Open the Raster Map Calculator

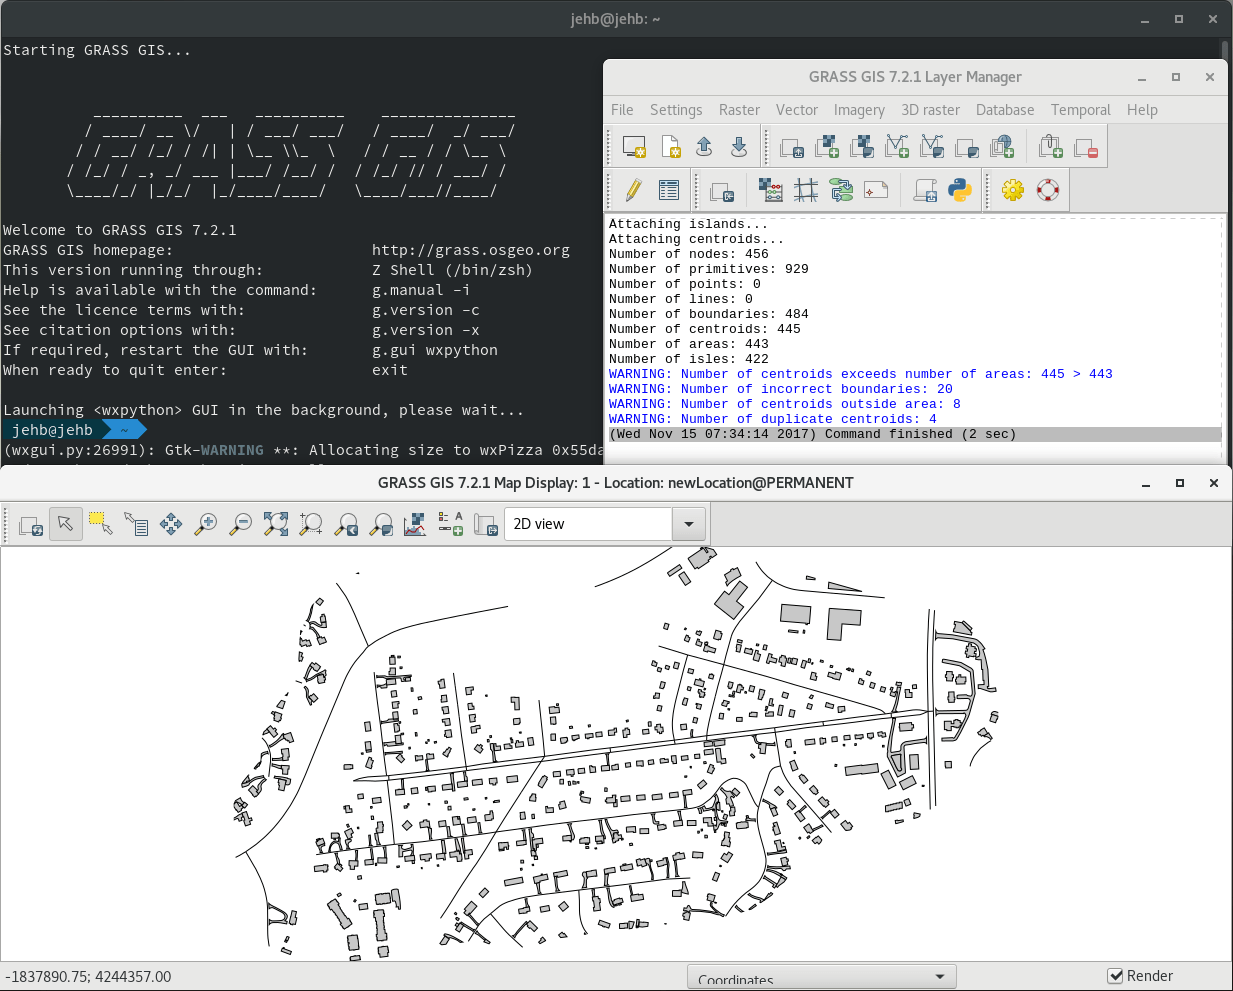click(x=770, y=190)
